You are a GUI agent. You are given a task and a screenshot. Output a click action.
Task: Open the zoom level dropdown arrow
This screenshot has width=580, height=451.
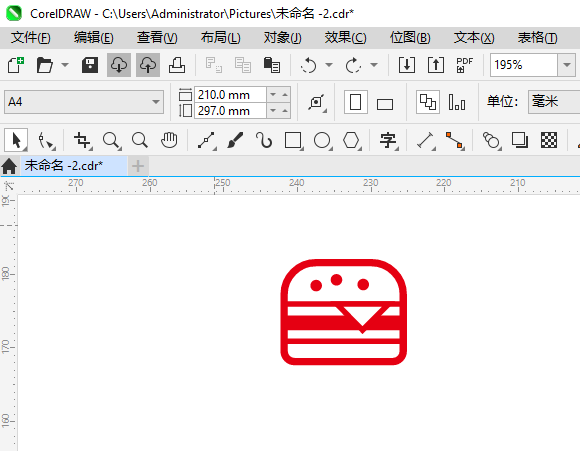[566, 65]
